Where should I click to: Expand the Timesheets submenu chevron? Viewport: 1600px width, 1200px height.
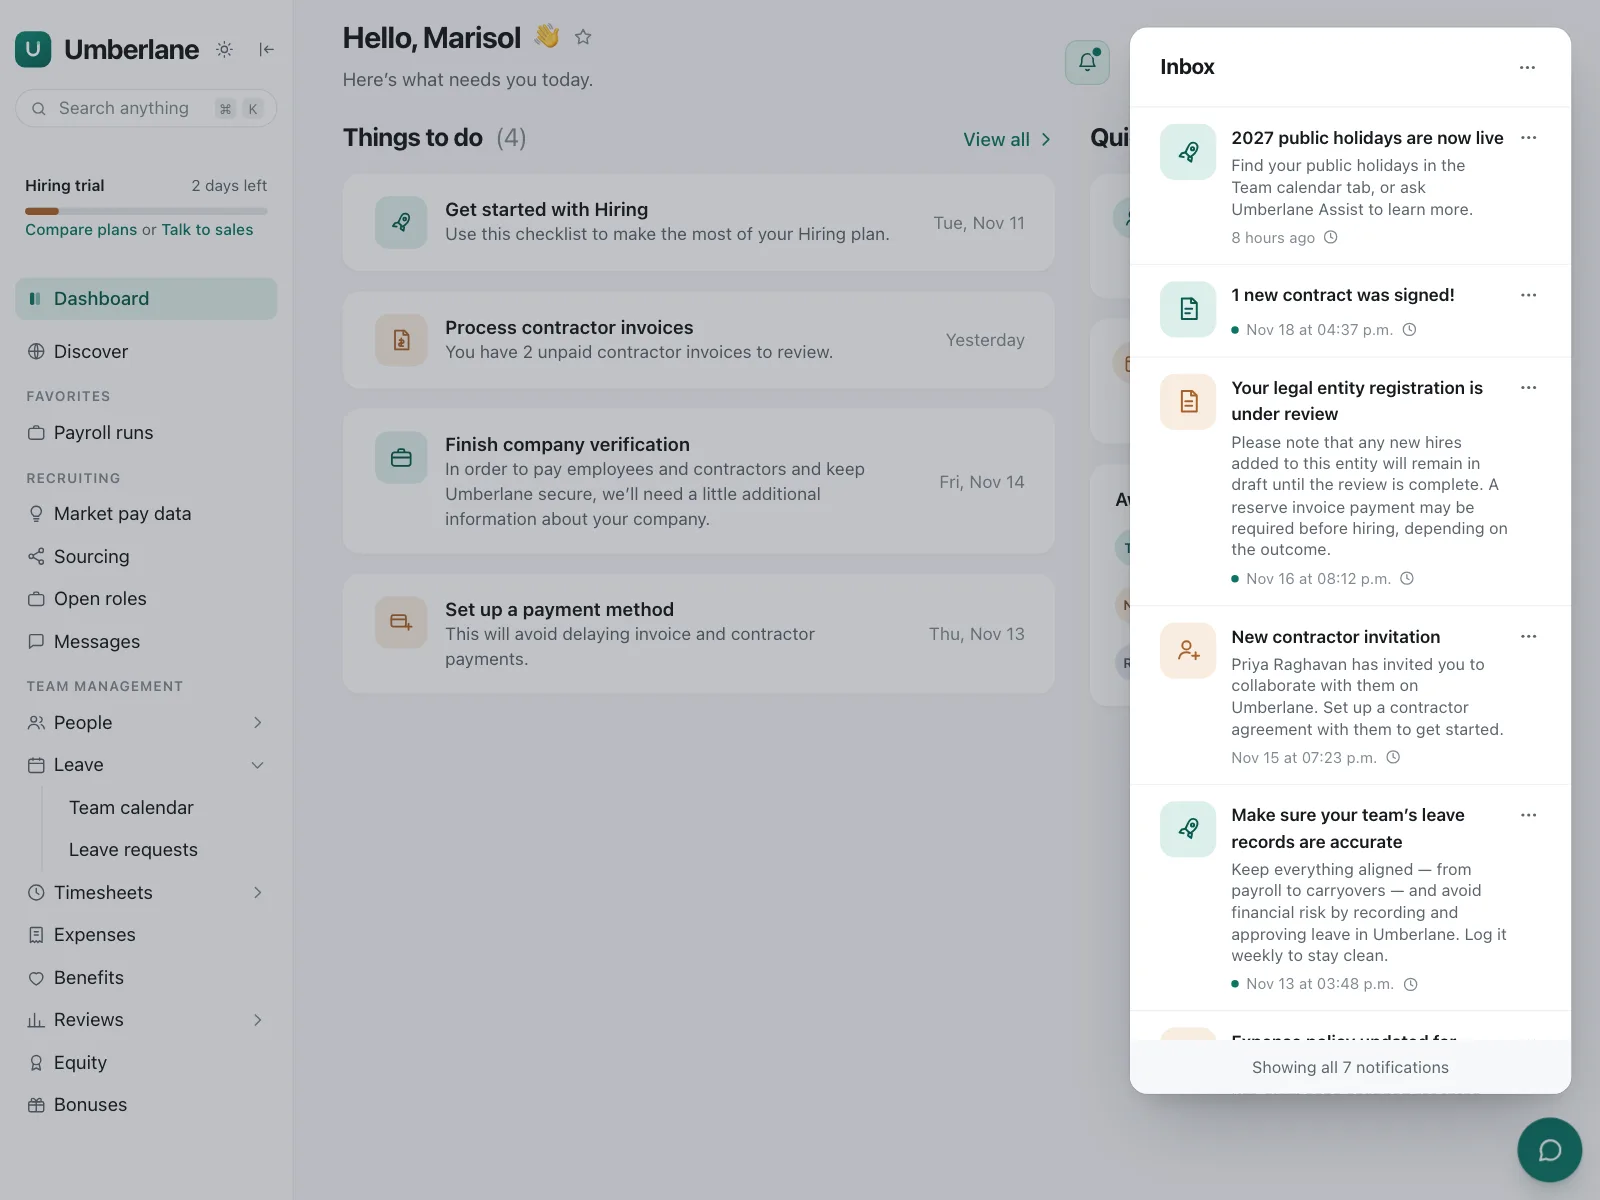257,893
